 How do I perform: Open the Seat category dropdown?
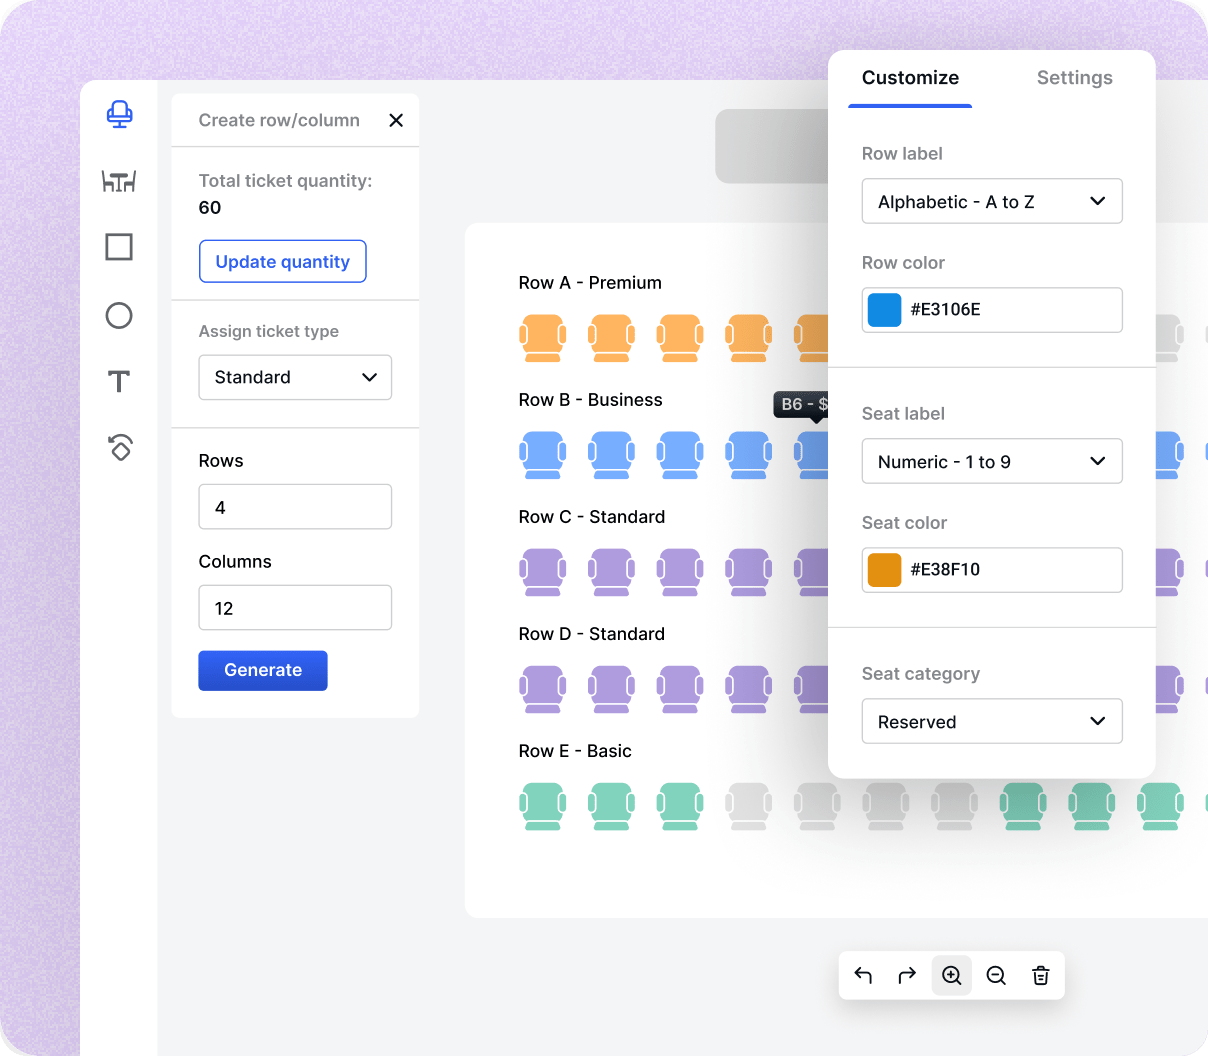pyautogui.click(x=992, y=721)
